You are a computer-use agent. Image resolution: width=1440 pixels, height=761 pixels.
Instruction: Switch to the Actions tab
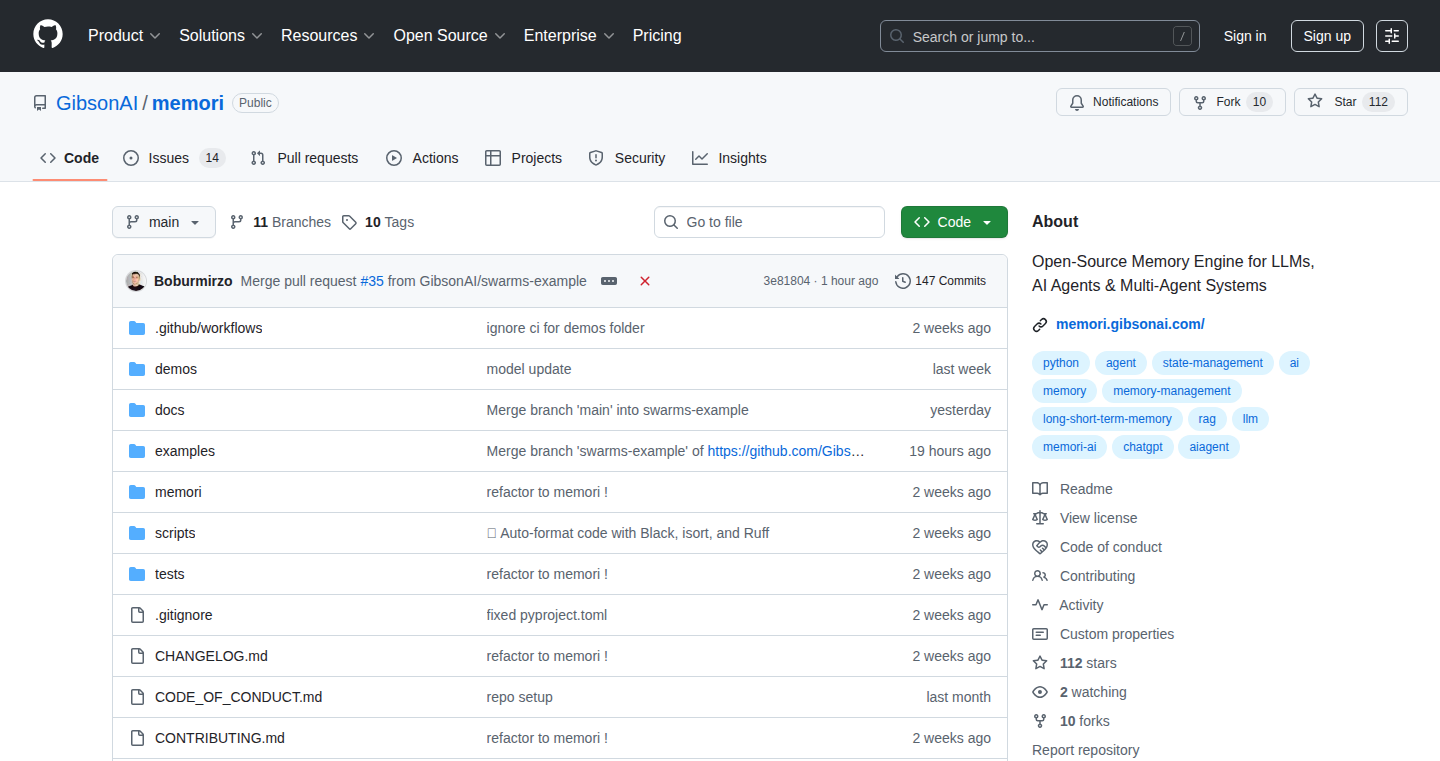pyautogui.click(x=422, y=158)
